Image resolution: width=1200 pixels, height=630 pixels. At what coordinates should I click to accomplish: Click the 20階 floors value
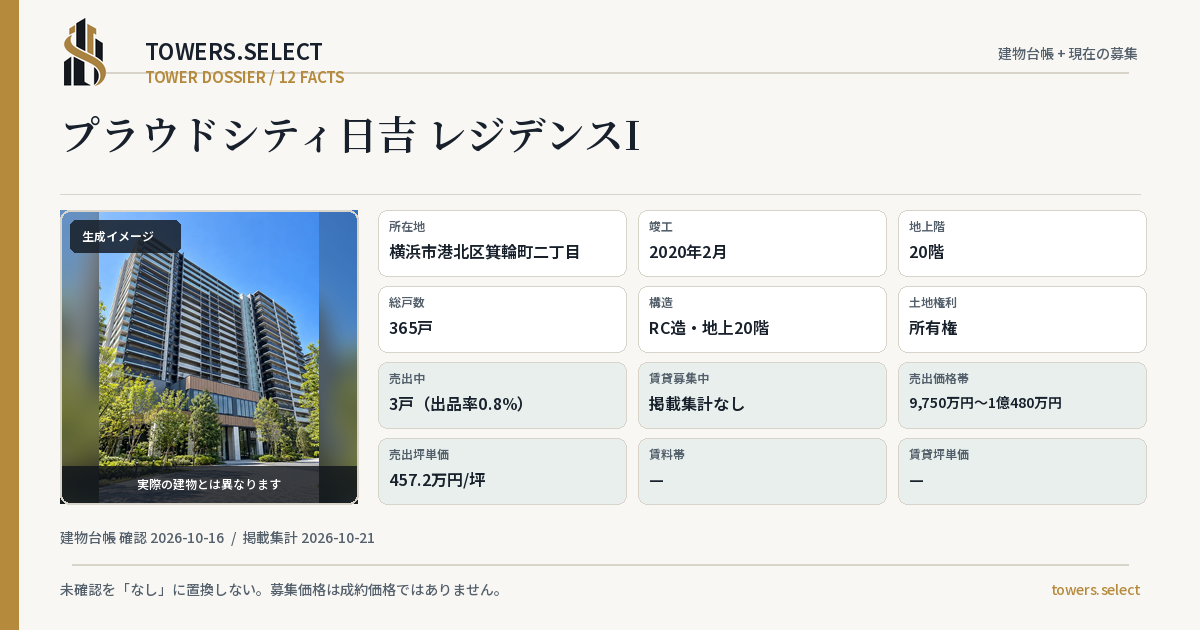(927, 252)
